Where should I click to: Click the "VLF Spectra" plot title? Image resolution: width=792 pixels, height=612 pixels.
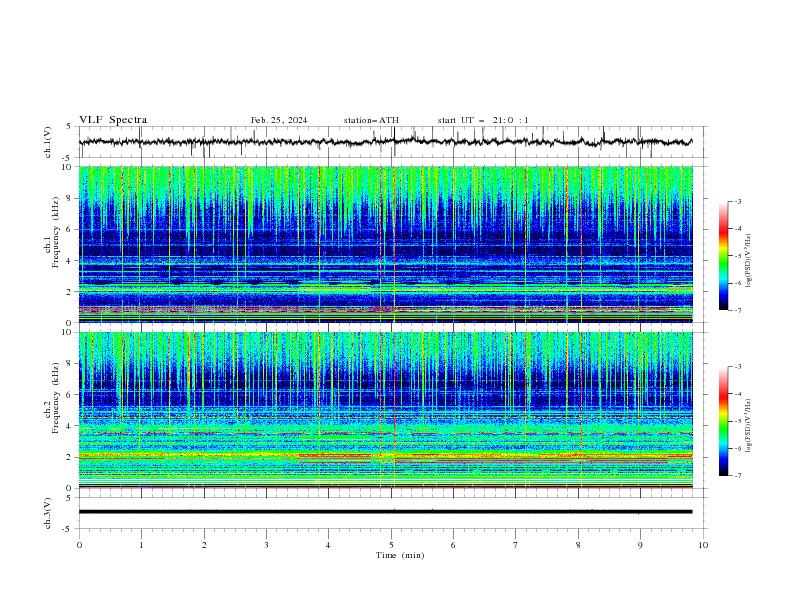pos(113,120)
